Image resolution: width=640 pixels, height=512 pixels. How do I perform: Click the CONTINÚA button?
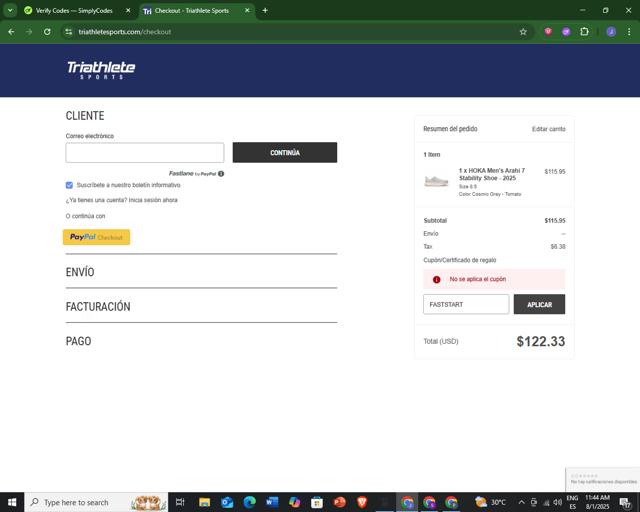click(285, 153)
